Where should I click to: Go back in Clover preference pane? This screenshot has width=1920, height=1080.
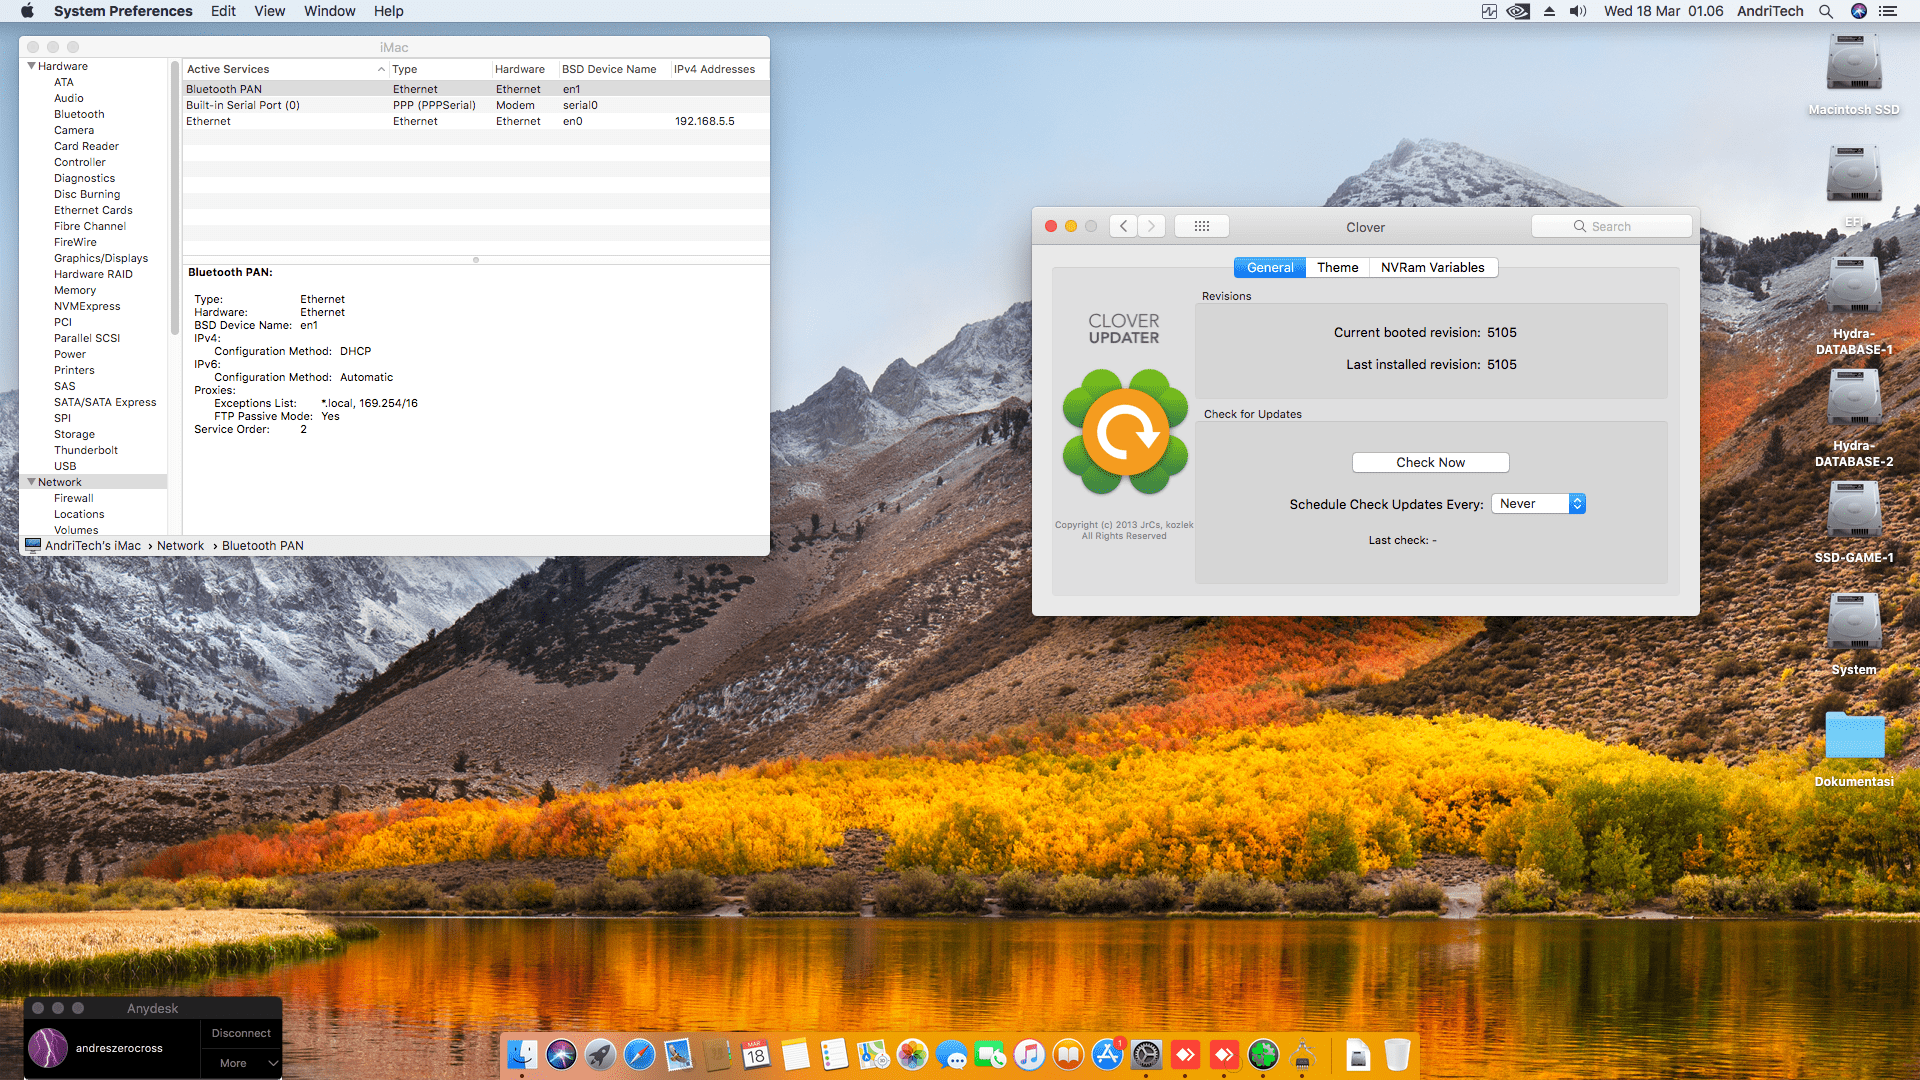click(x=1124, y=226)
